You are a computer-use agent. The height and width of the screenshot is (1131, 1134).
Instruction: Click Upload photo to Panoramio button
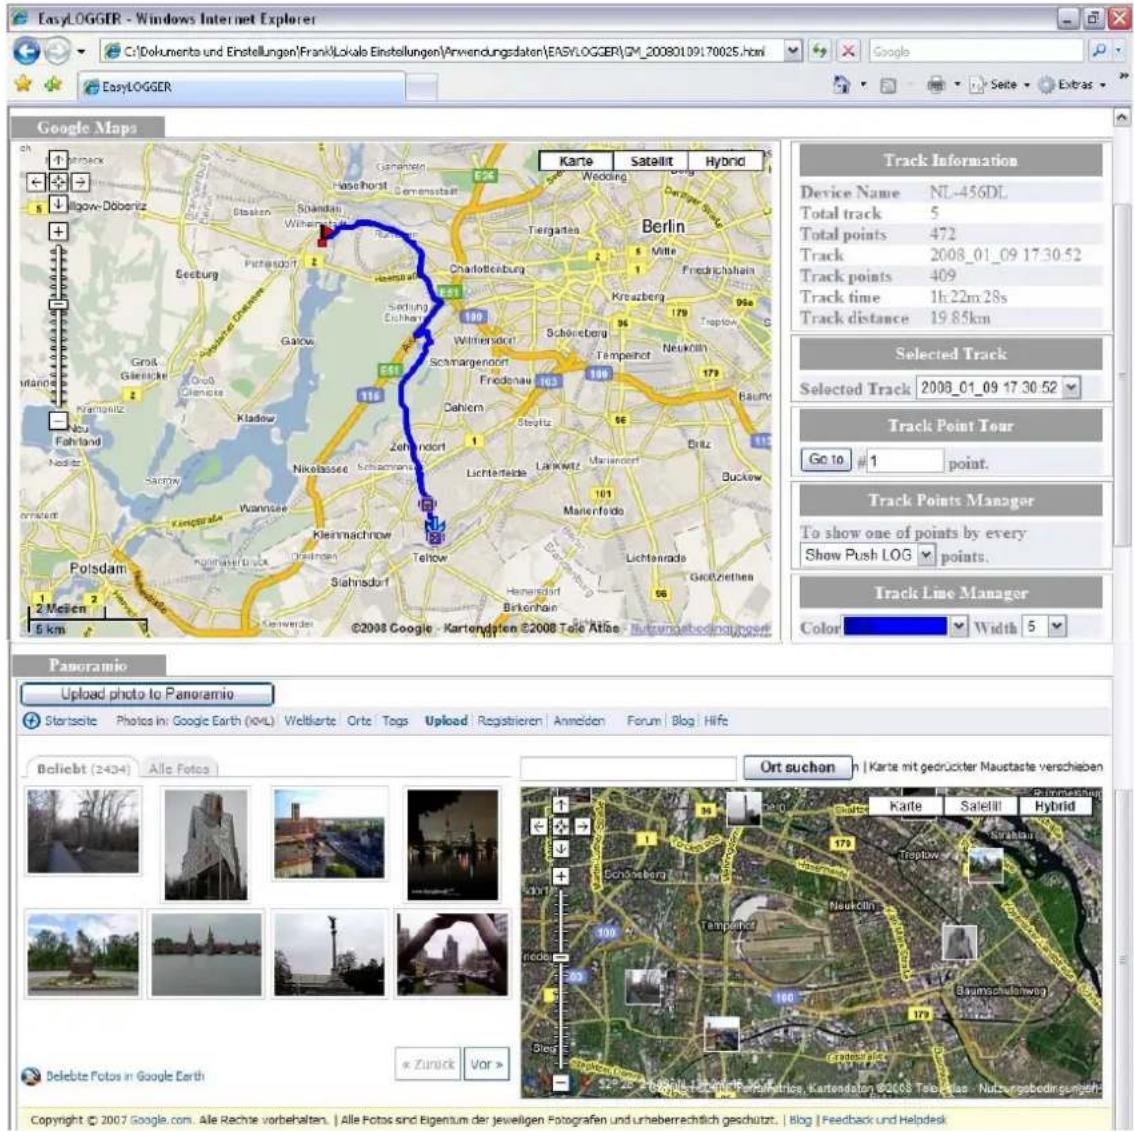pos(147,693)
